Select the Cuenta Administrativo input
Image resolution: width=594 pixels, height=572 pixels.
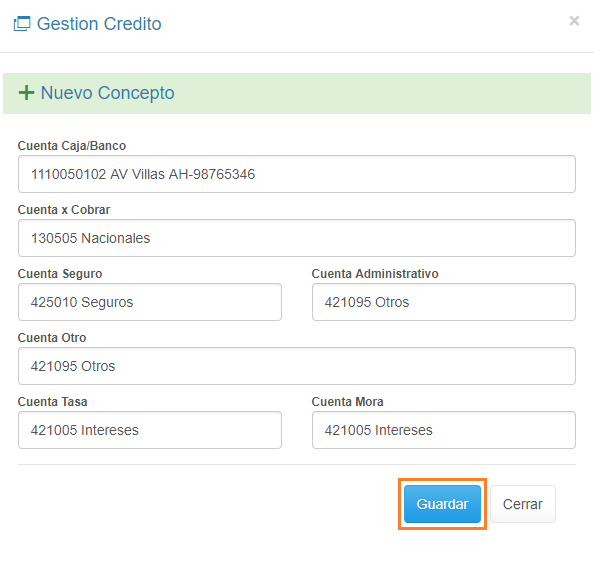444,302
